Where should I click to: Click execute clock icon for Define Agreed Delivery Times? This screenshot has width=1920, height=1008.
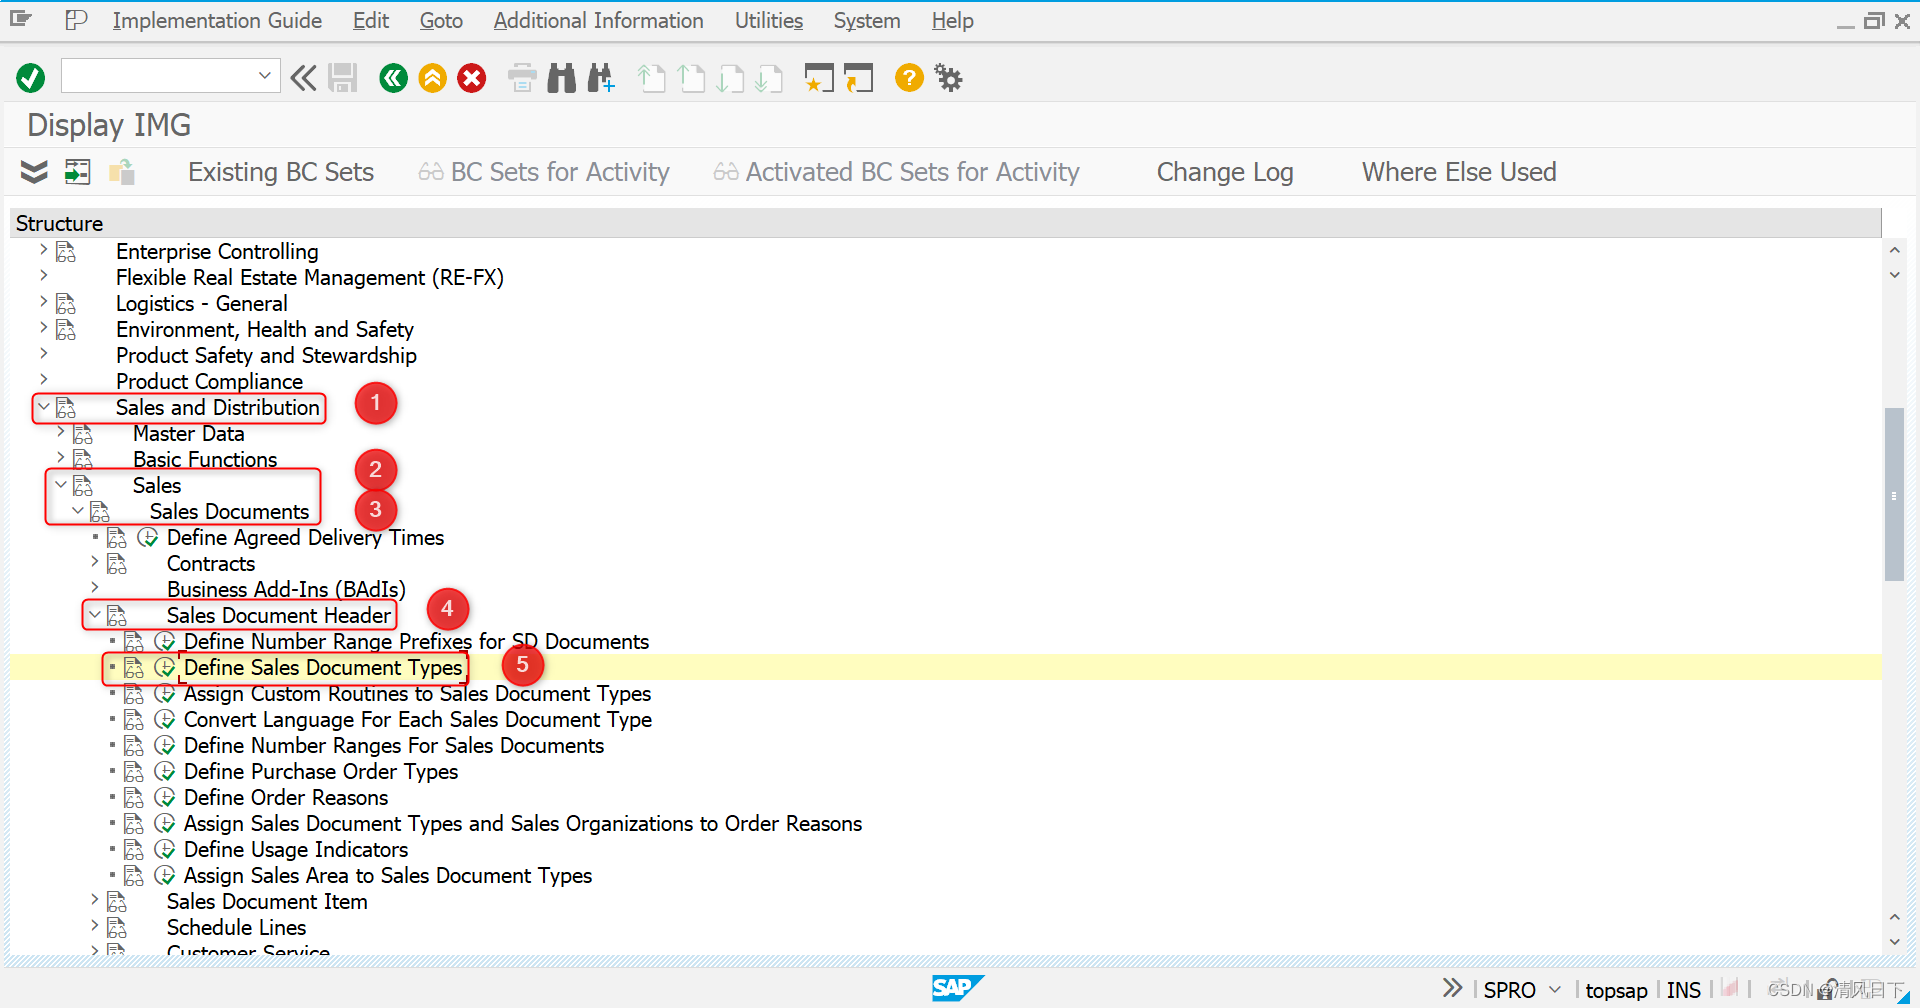pyautogui.click(x=148, y=537)
